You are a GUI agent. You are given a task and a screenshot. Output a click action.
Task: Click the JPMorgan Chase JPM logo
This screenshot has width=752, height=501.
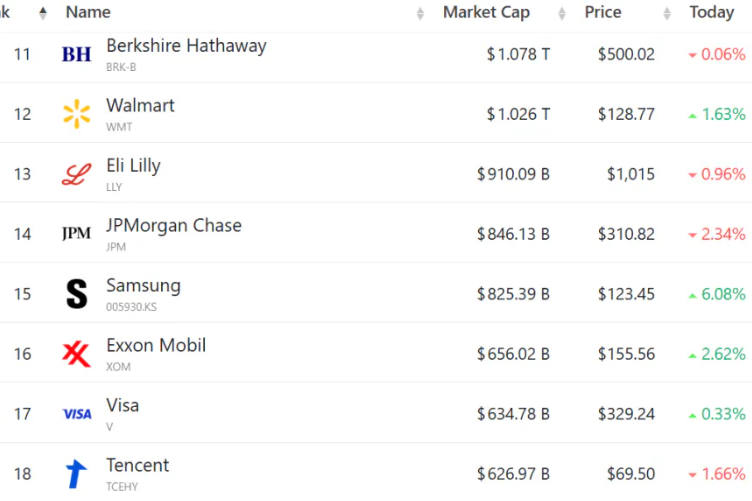pyautogui.click(x=77, y=234)
